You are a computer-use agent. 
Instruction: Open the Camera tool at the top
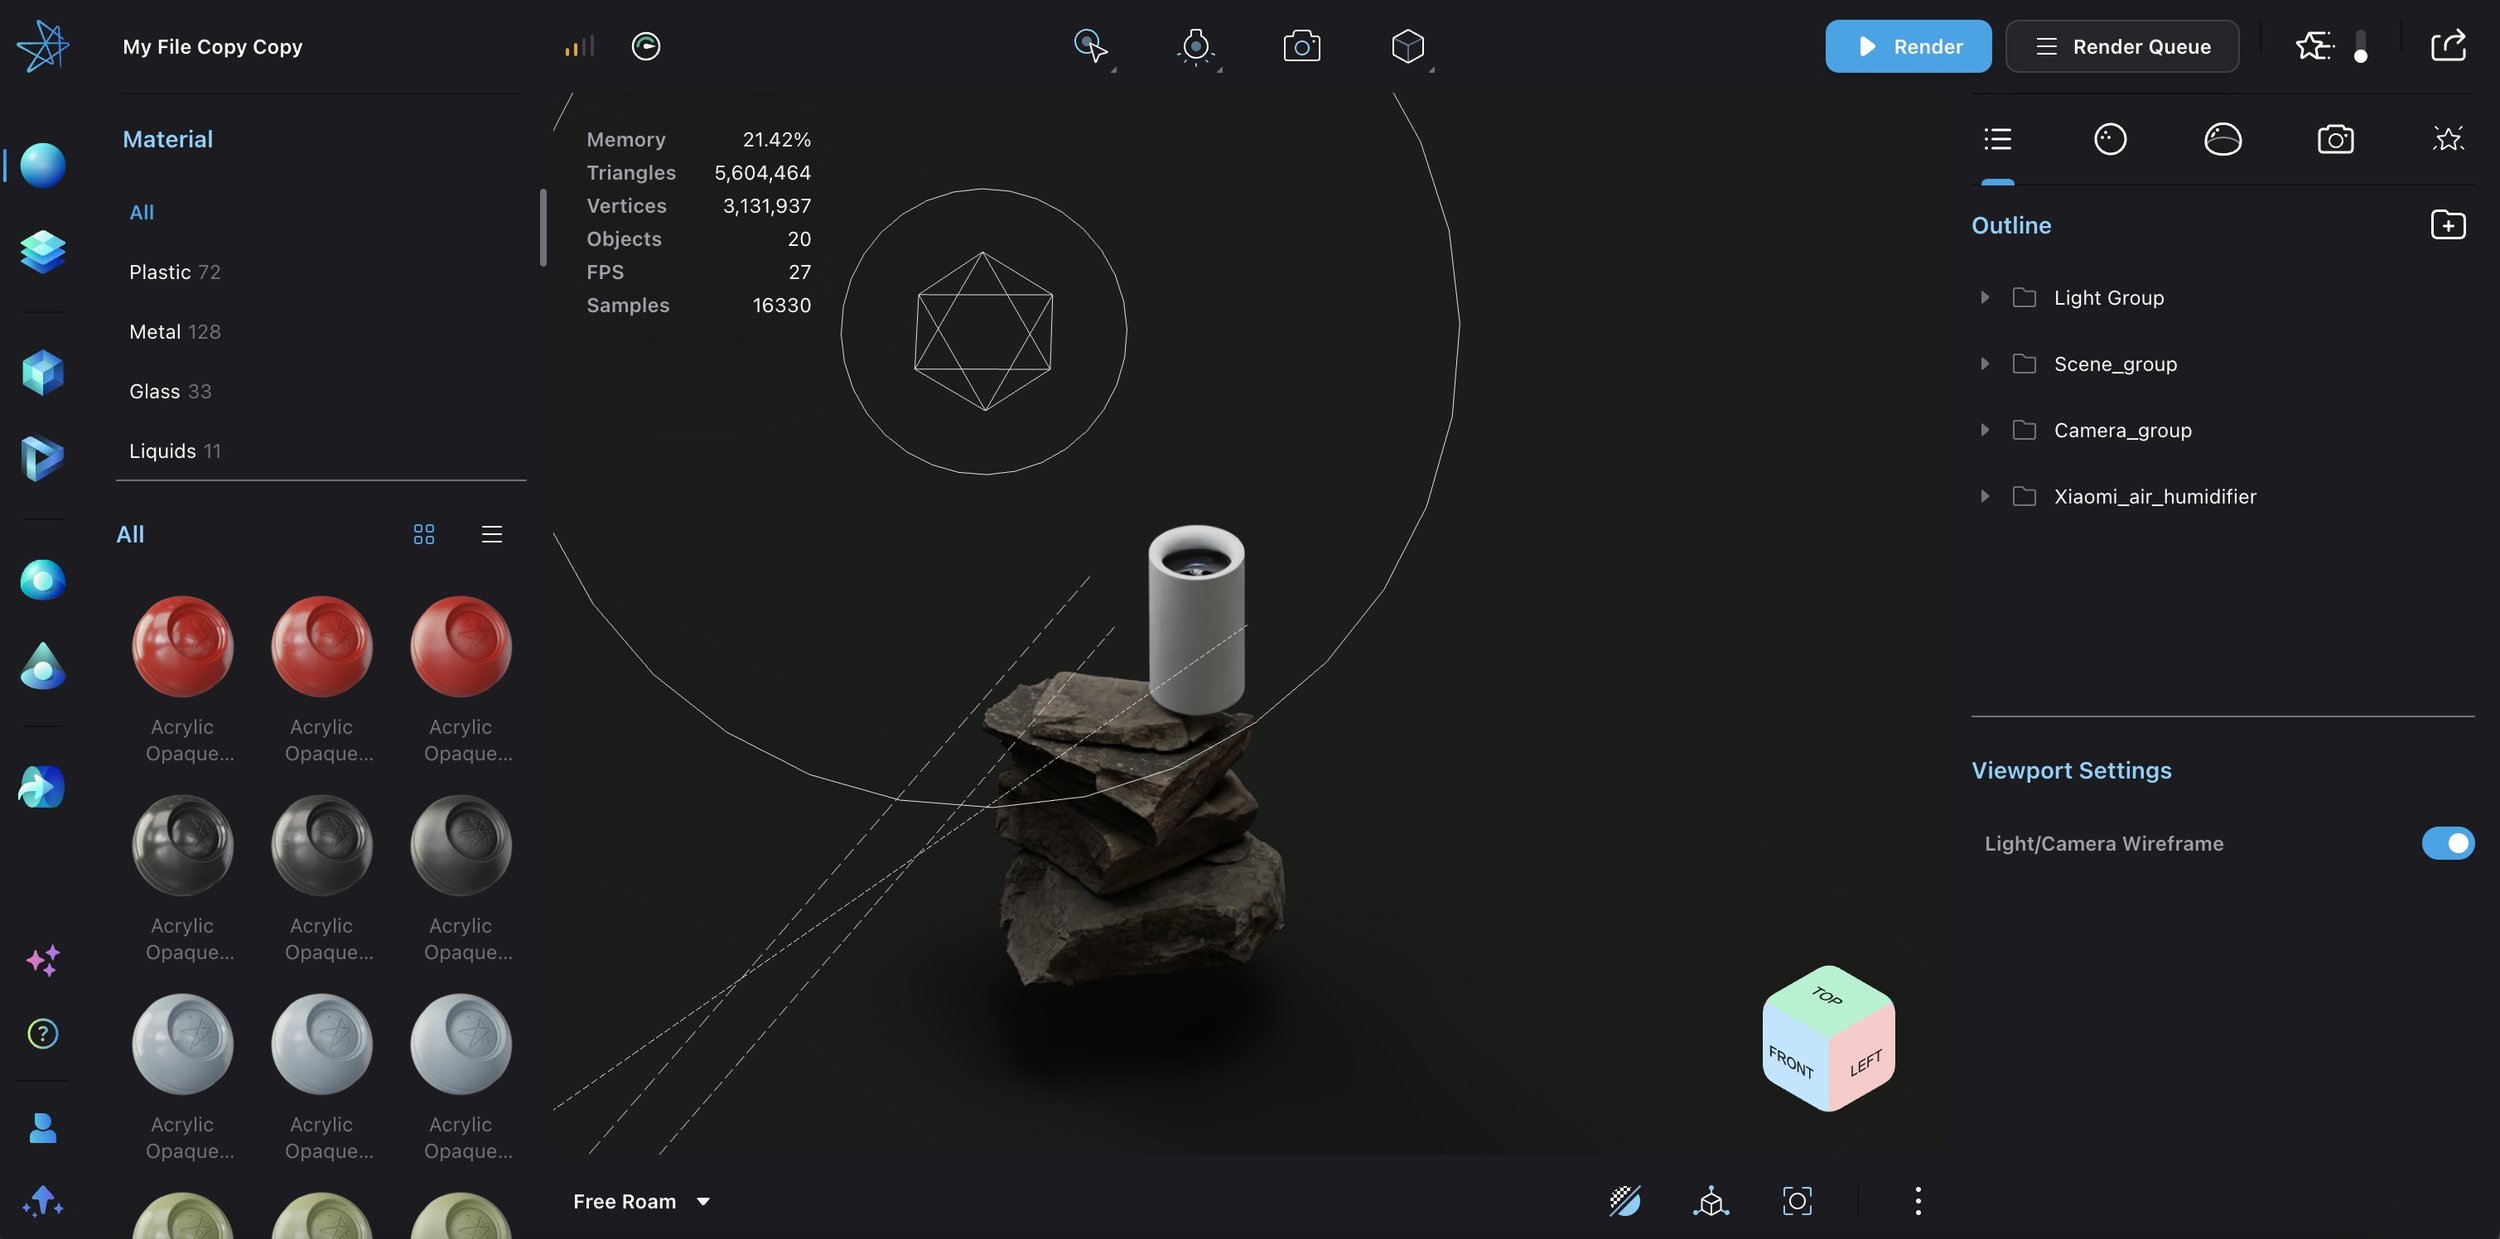point(1300,45)
